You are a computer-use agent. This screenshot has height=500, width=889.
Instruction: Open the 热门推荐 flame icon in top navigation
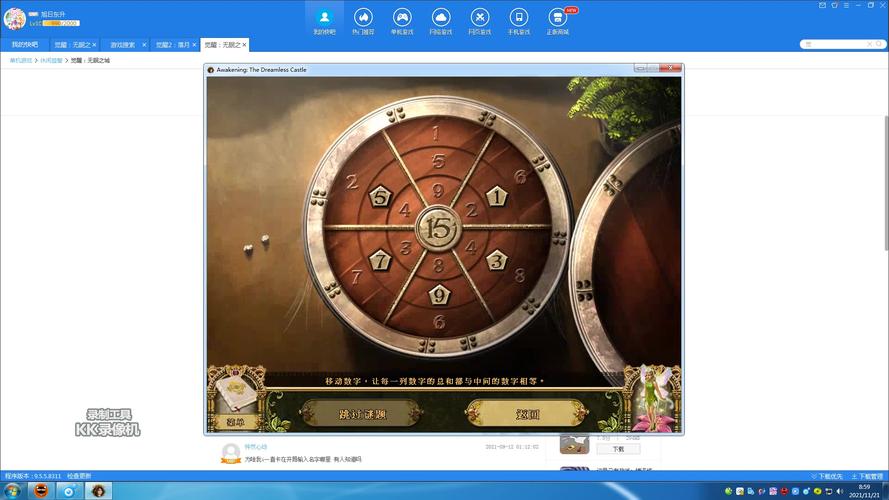tap(363, 18)
